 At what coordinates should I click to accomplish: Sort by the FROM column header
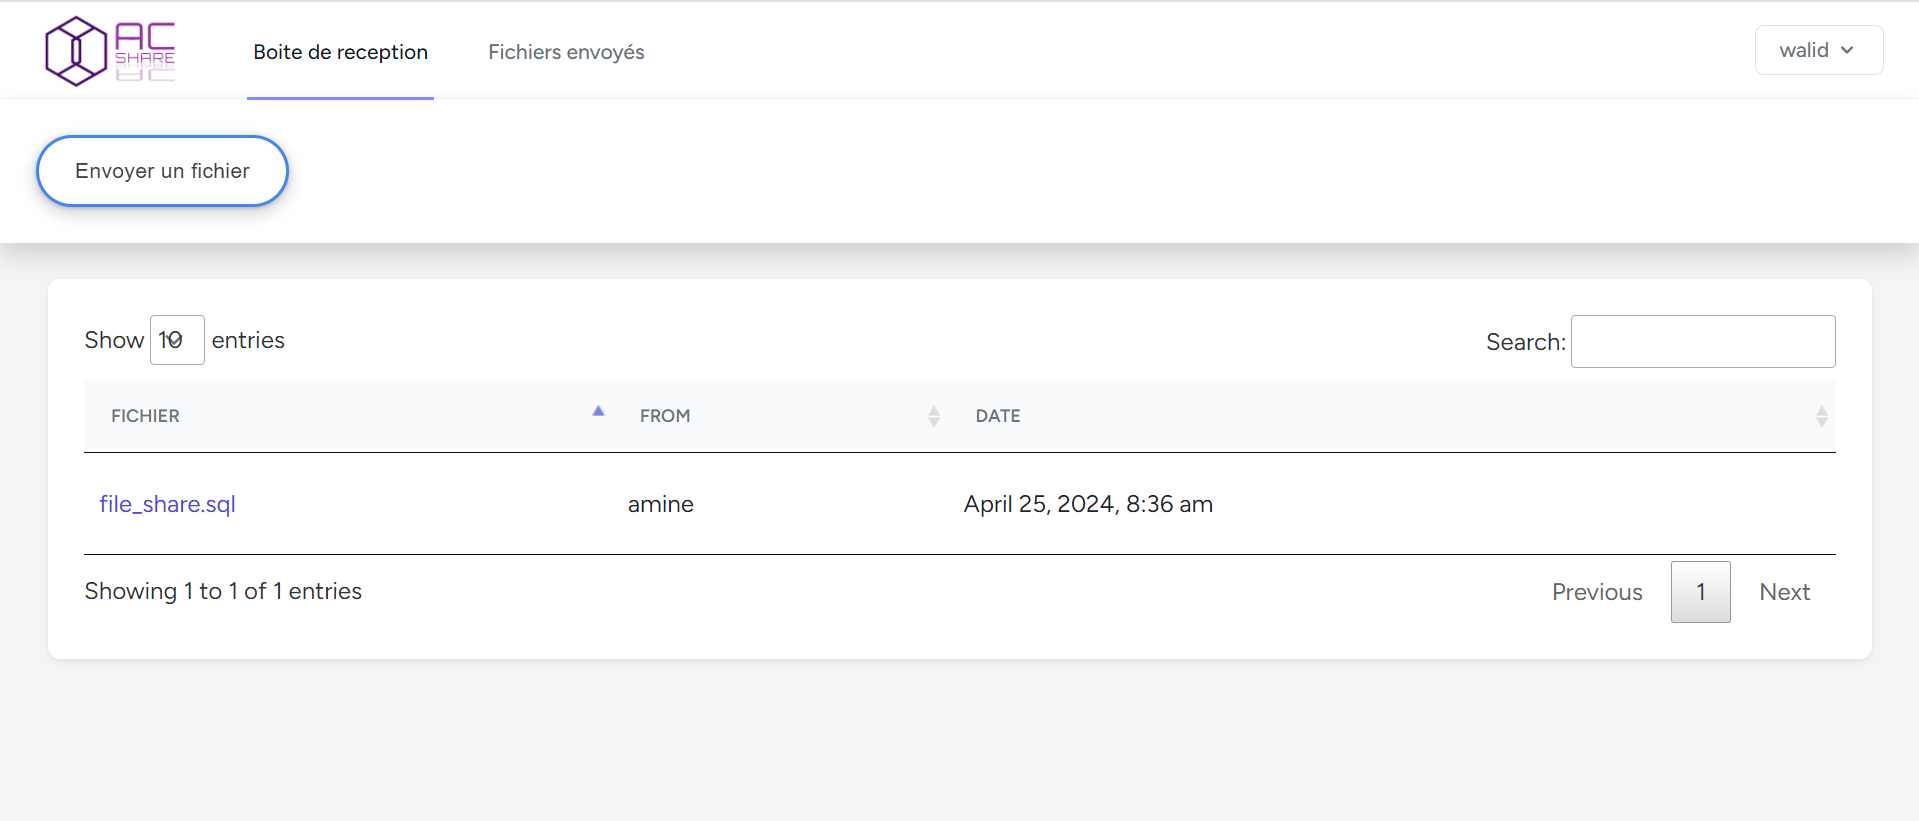point(781,416)
